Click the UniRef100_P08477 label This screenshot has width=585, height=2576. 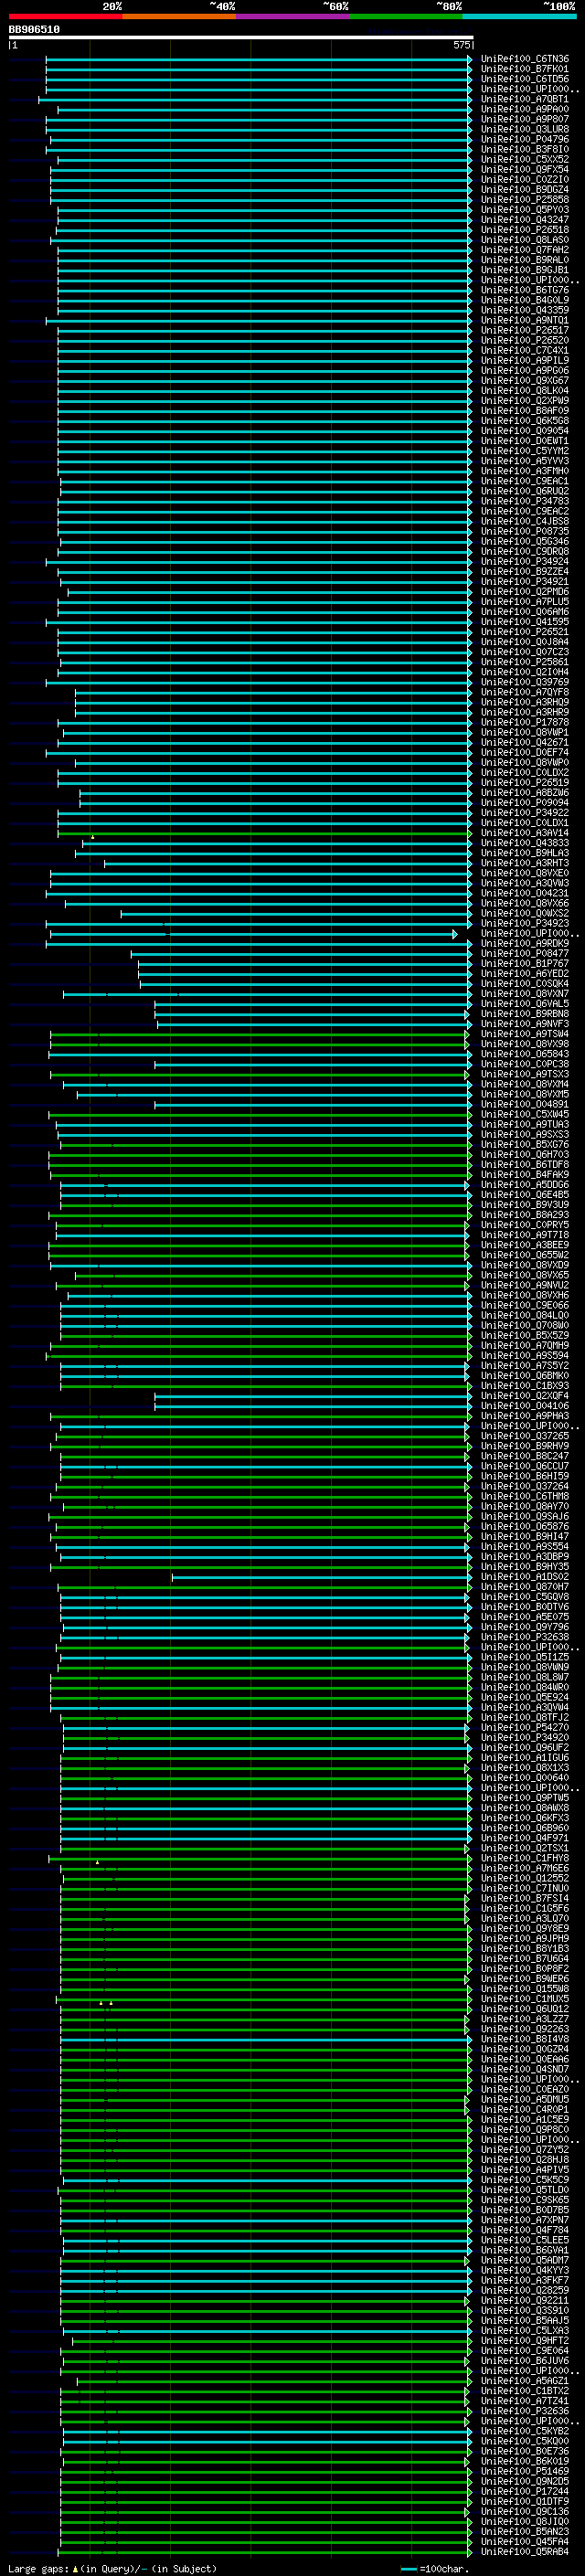point(524,954)
